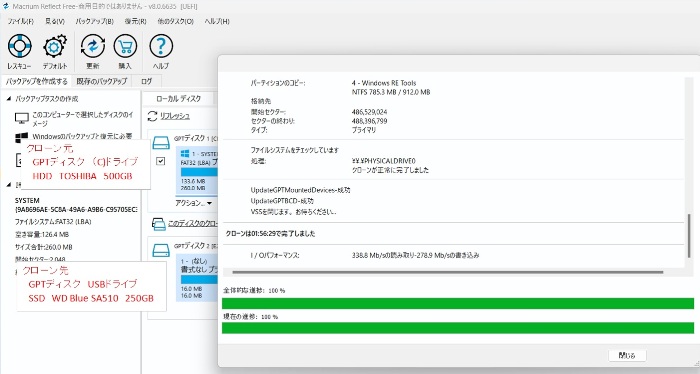Click the ファイルシステム:FAT32 (LBA) text
This screenshot has height=374, width=700.
click(53, 222)
